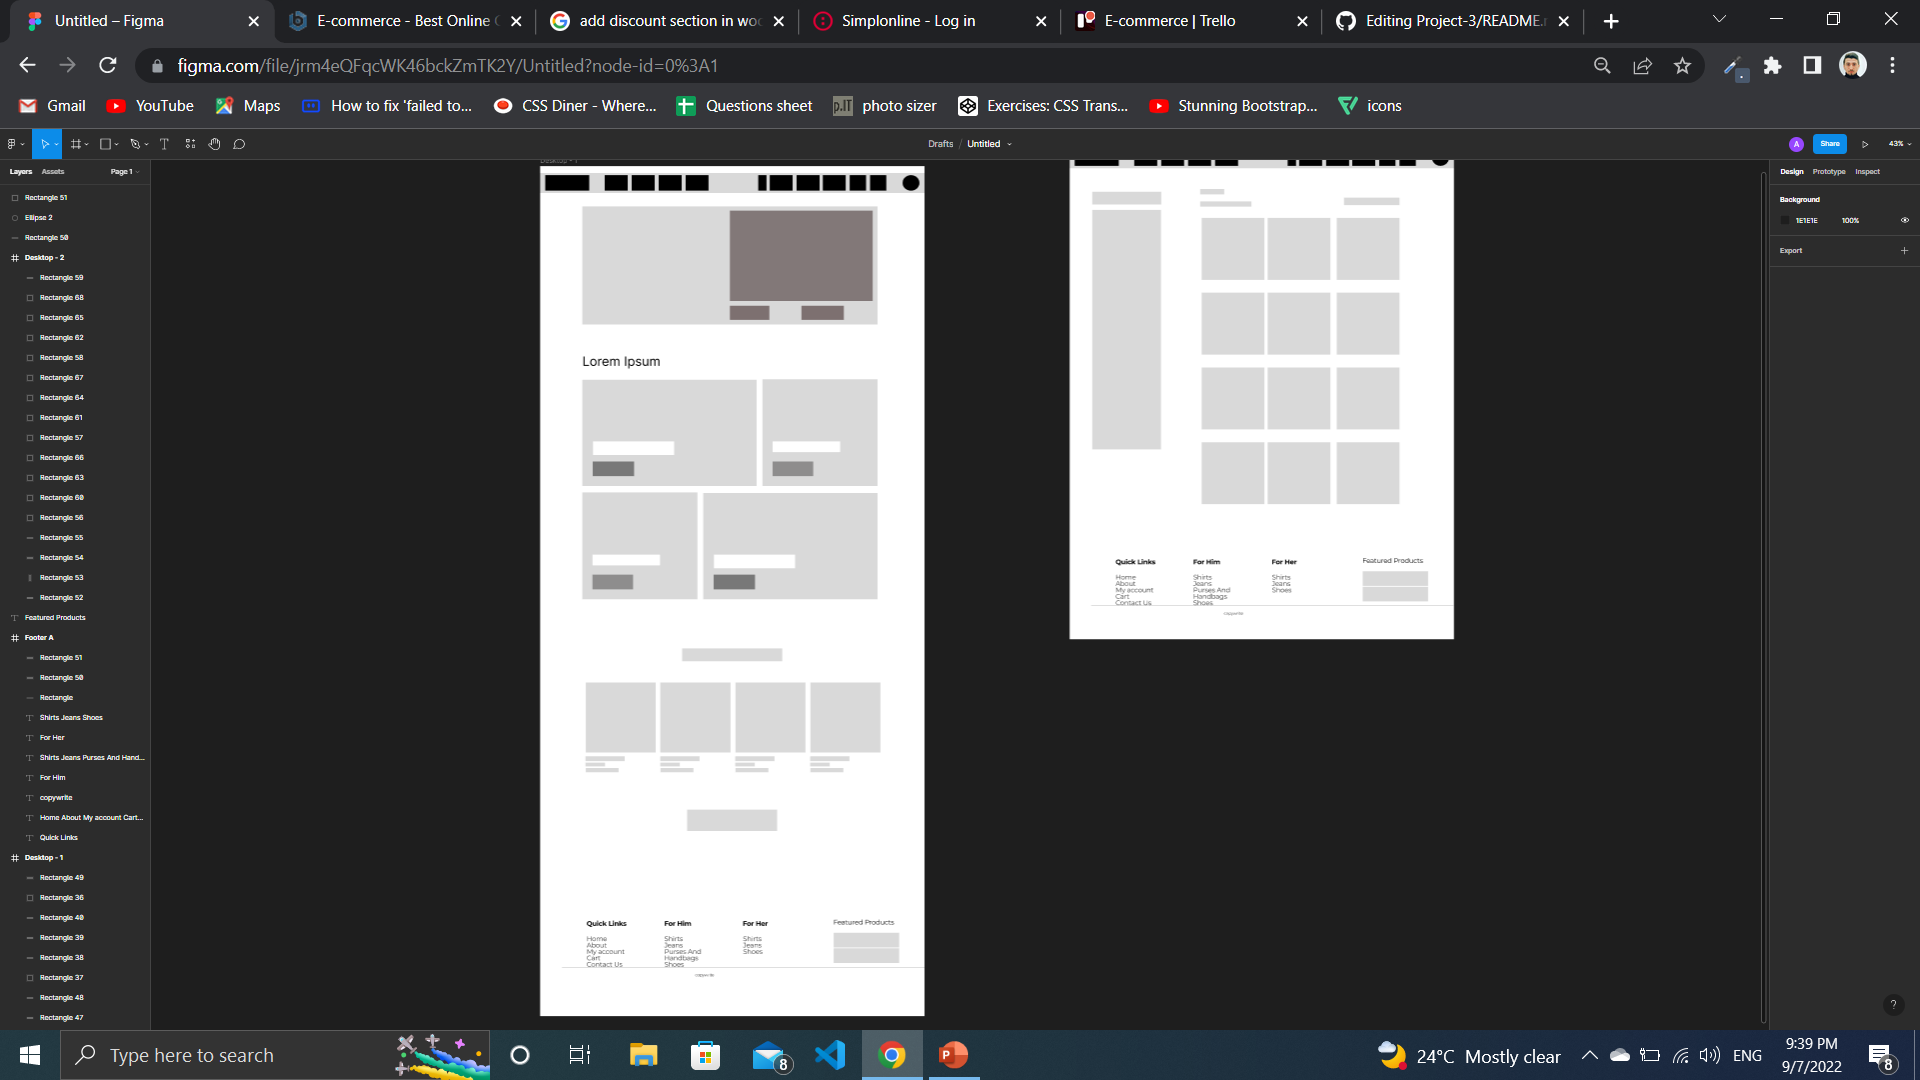
Task: Open the Figma main menu
Action: [11, 144]
